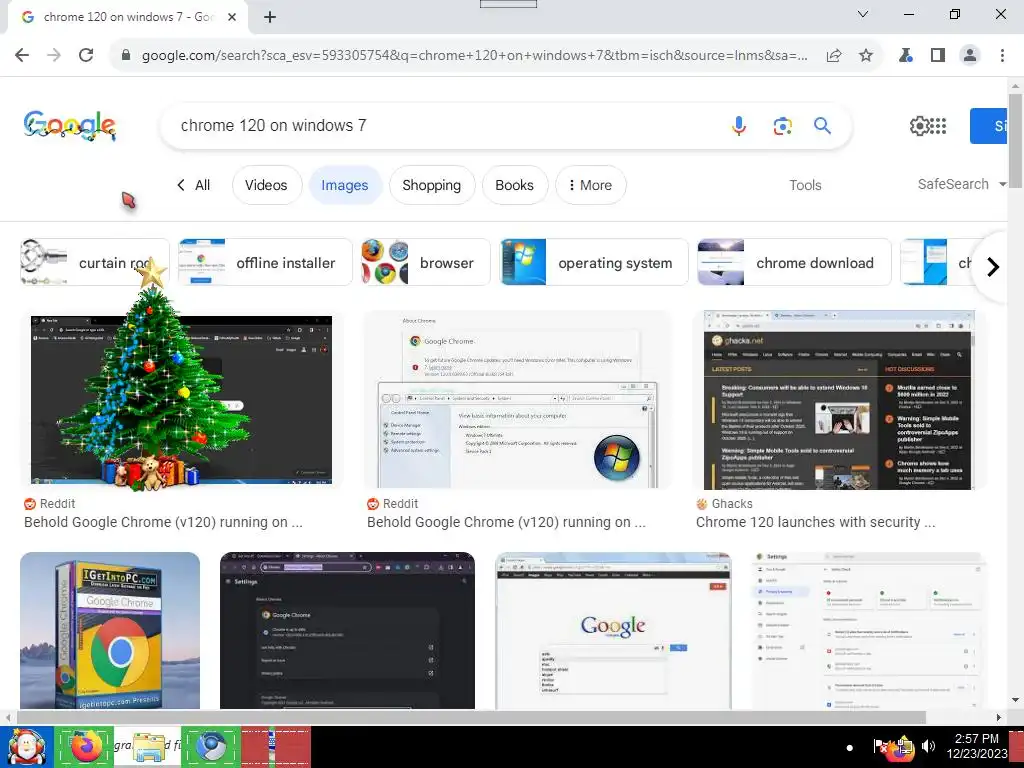This screenshot has width=1024, height=768.
Task: Share this page using the share icon
Action: pyautogui.click(x=834, y=56)
